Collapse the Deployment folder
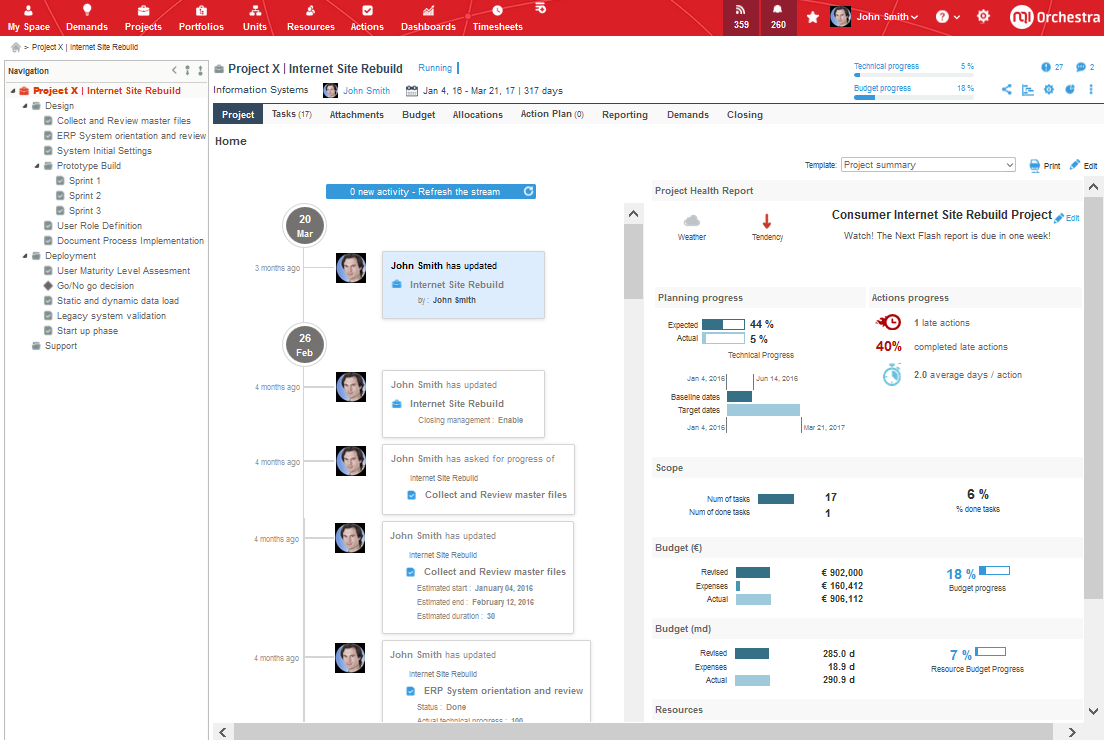The height and width of the screenshot is (740, 1104). 25,256
